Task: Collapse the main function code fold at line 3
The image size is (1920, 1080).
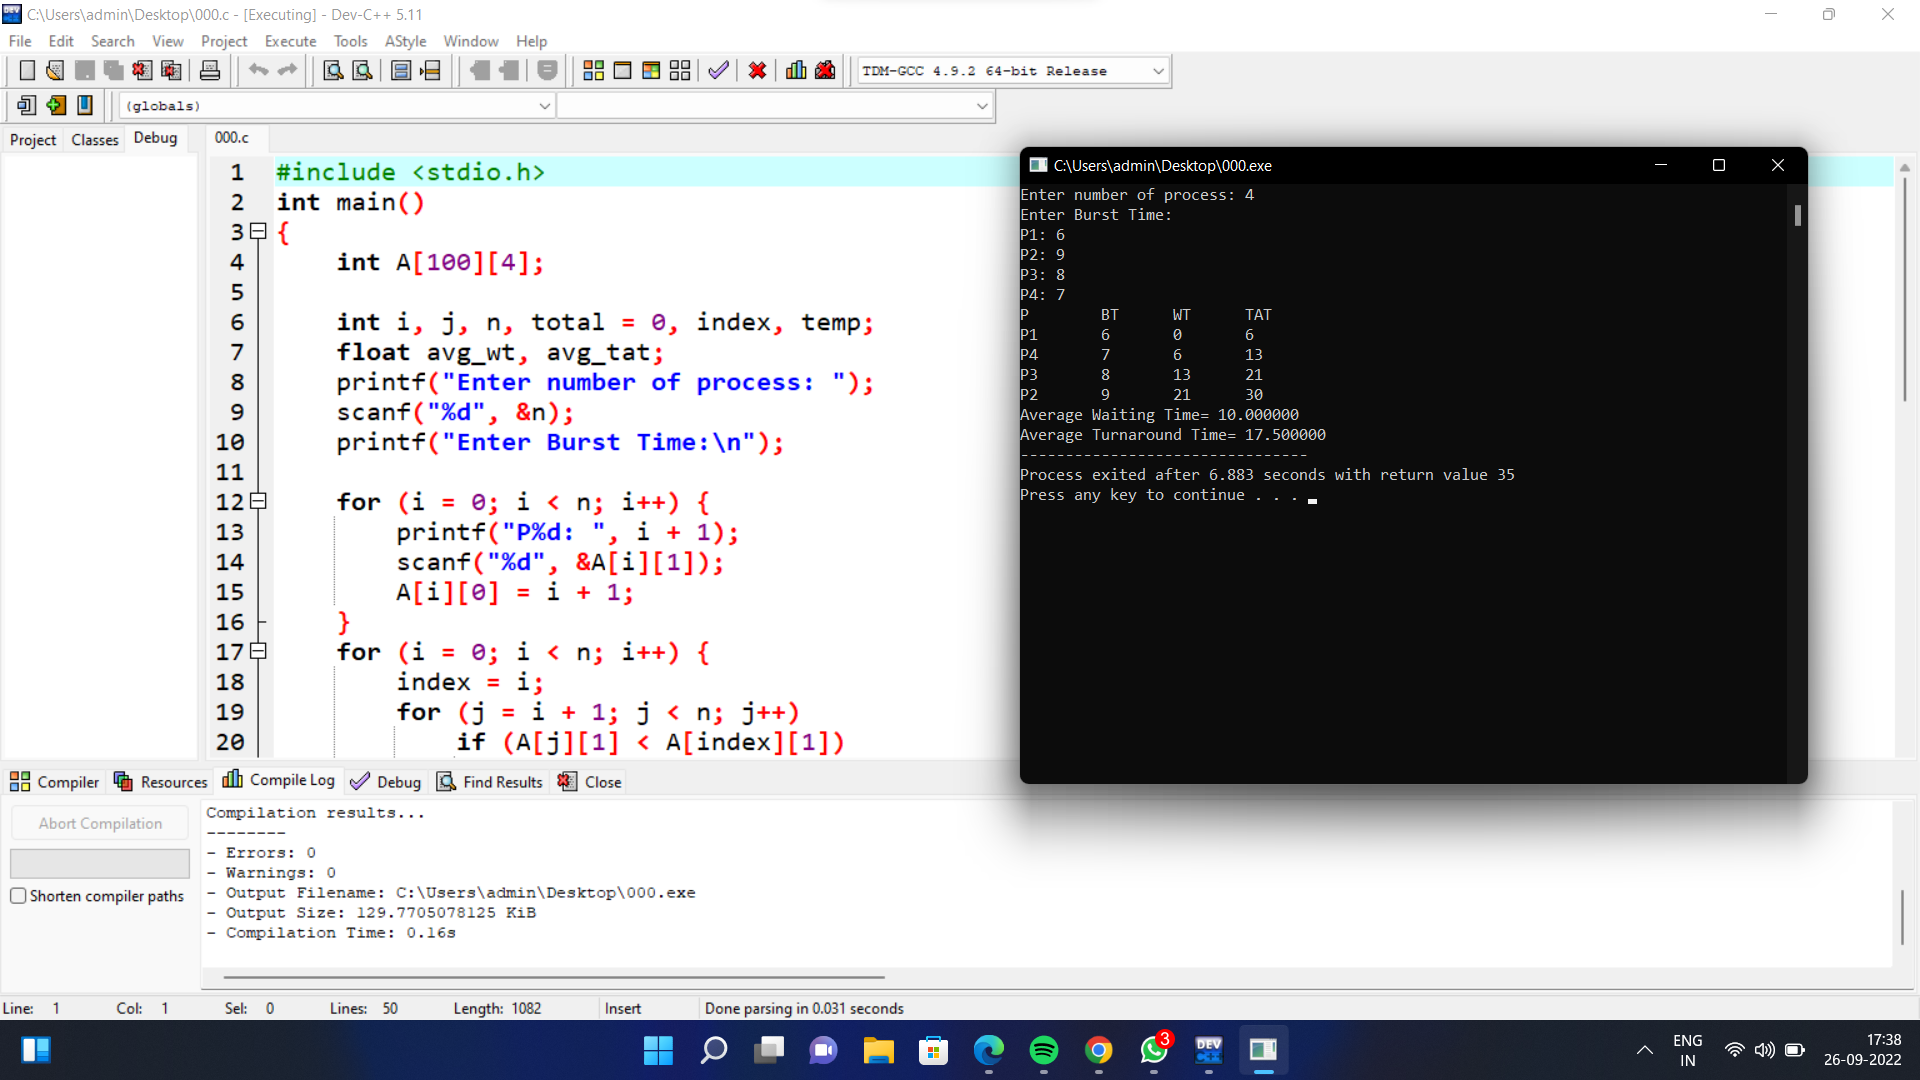Action: point(257,231)
